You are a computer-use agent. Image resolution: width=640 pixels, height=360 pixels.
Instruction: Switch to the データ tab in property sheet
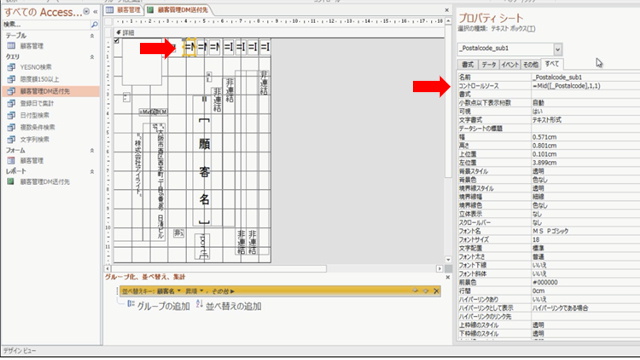click(x=489, y=64)
